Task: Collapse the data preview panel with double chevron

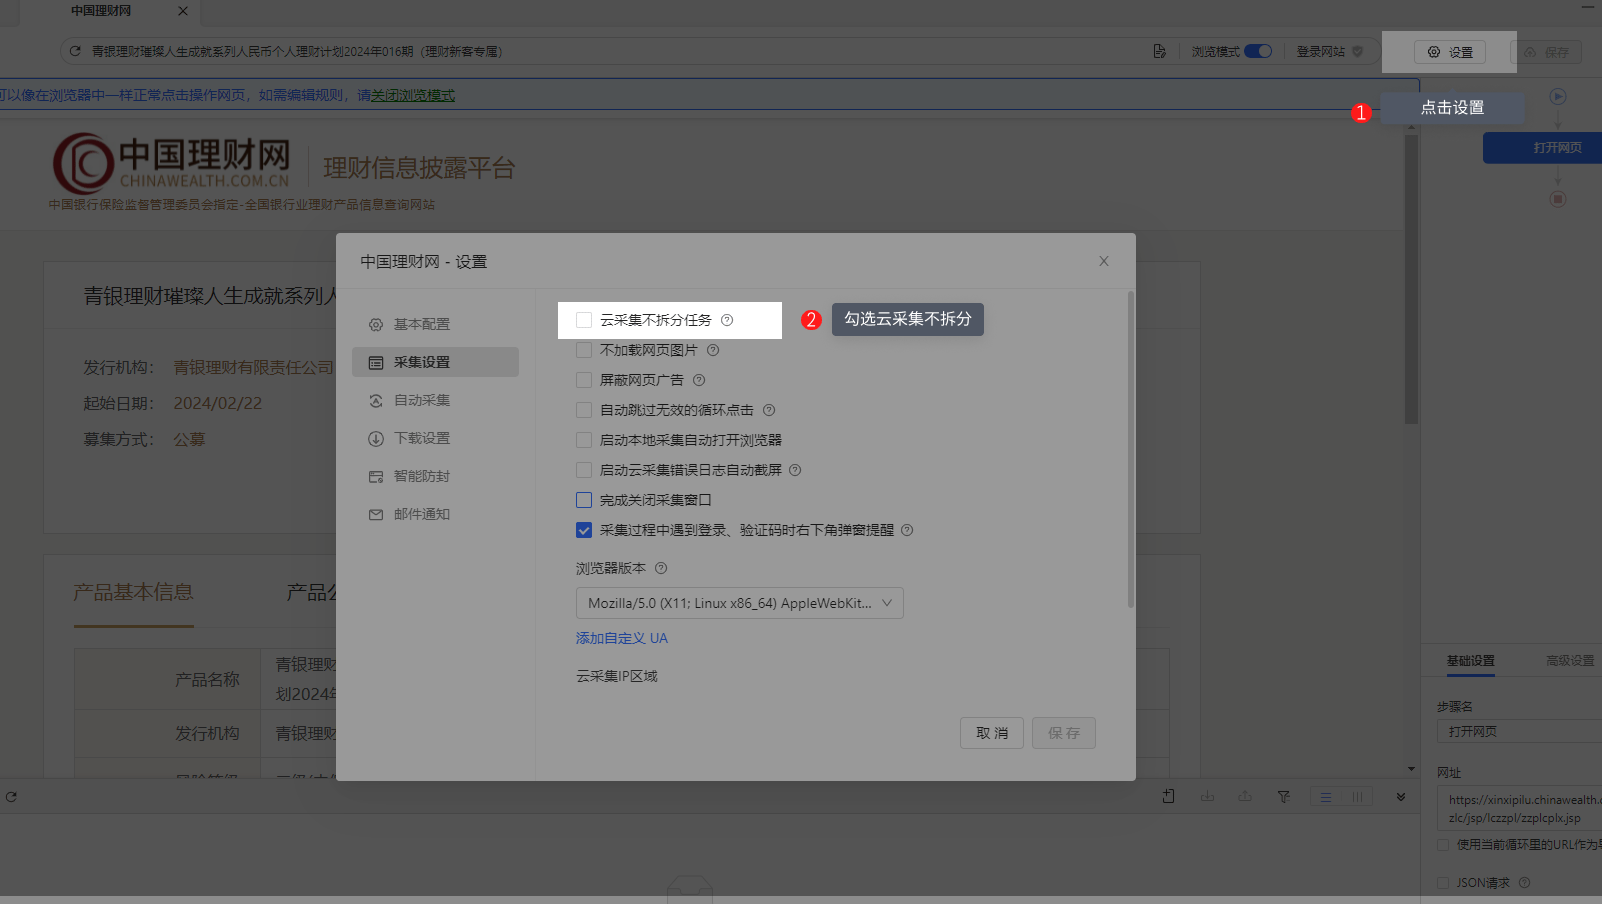Action: pyautogui.click(x=1401, y=797)
